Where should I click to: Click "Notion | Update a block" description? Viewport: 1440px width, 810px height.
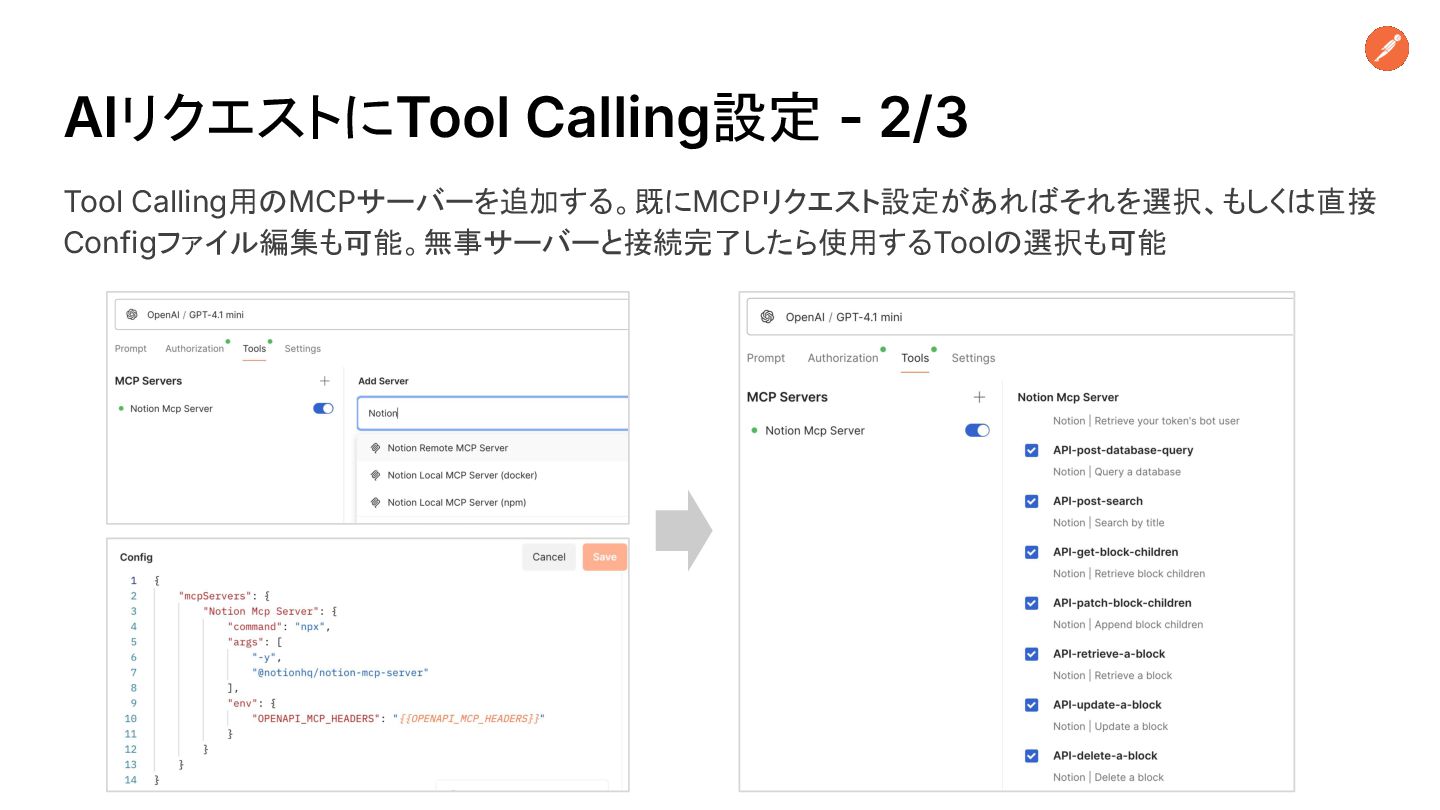coord(1110,727)
